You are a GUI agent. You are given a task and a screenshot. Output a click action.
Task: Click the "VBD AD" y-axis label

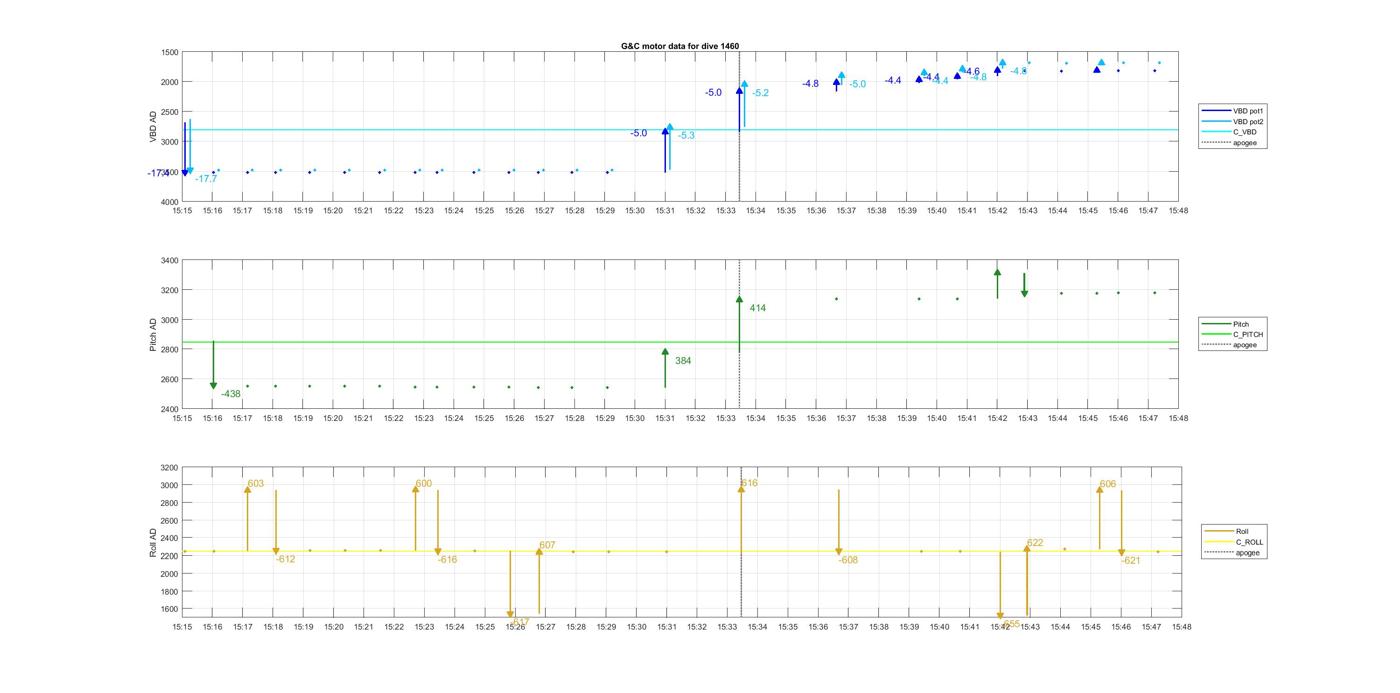pyautogui.click(x=154, y=126)
